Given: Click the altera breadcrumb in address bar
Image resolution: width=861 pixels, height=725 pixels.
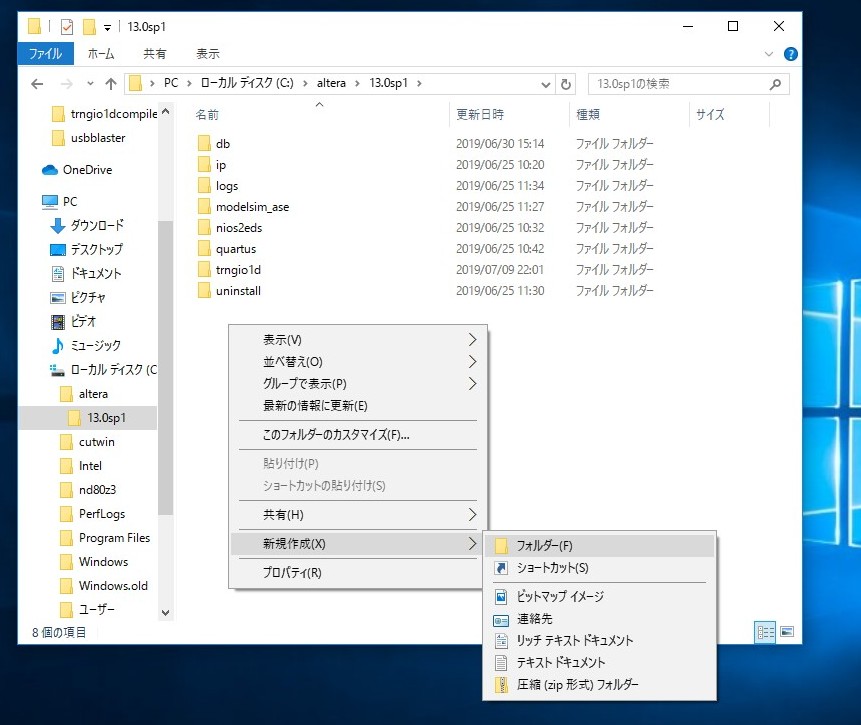Looking at the screenshot, I should 331,83.
